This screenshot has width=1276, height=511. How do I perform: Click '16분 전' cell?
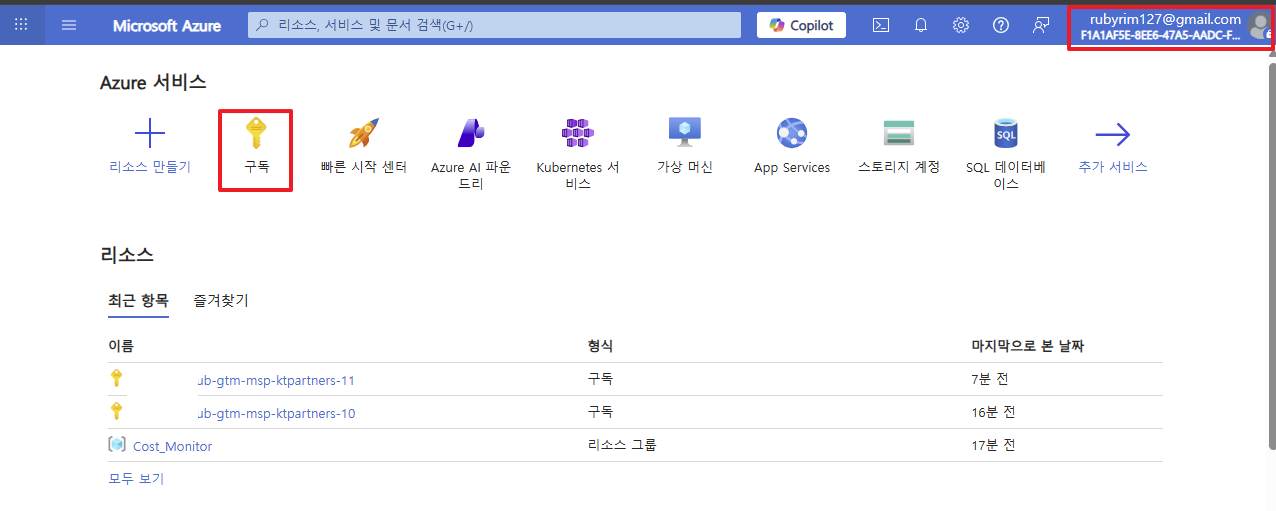pyautogui.click(x=993, y=412)
